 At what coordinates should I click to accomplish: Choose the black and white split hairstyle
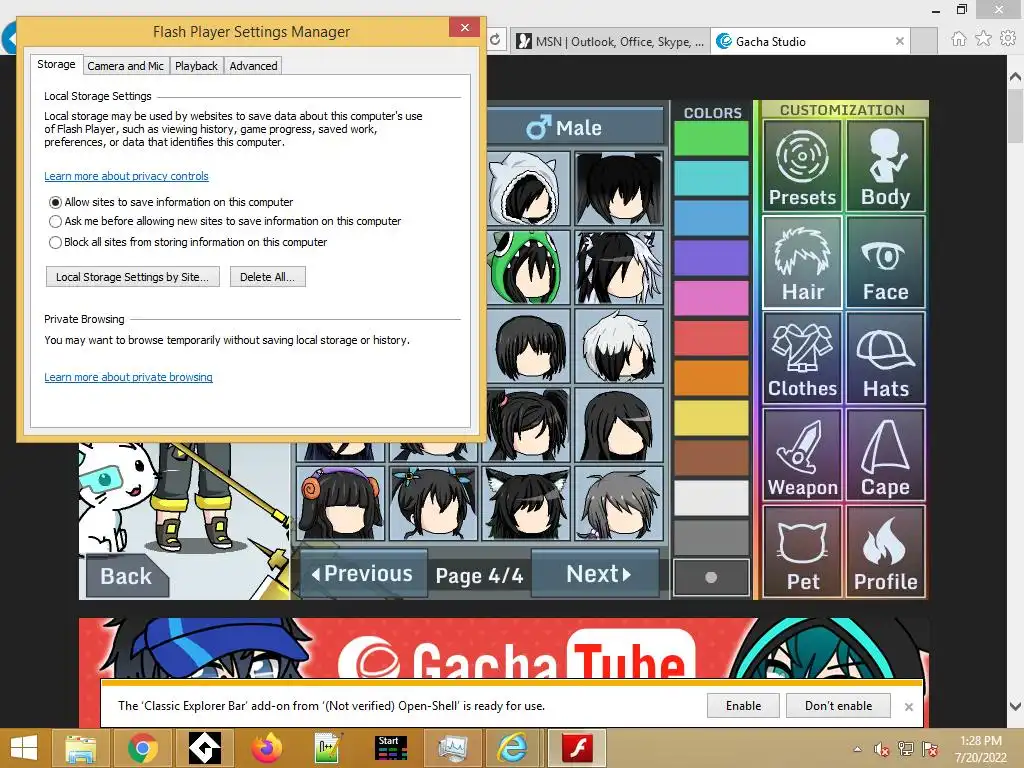click(x=619, y=267)
